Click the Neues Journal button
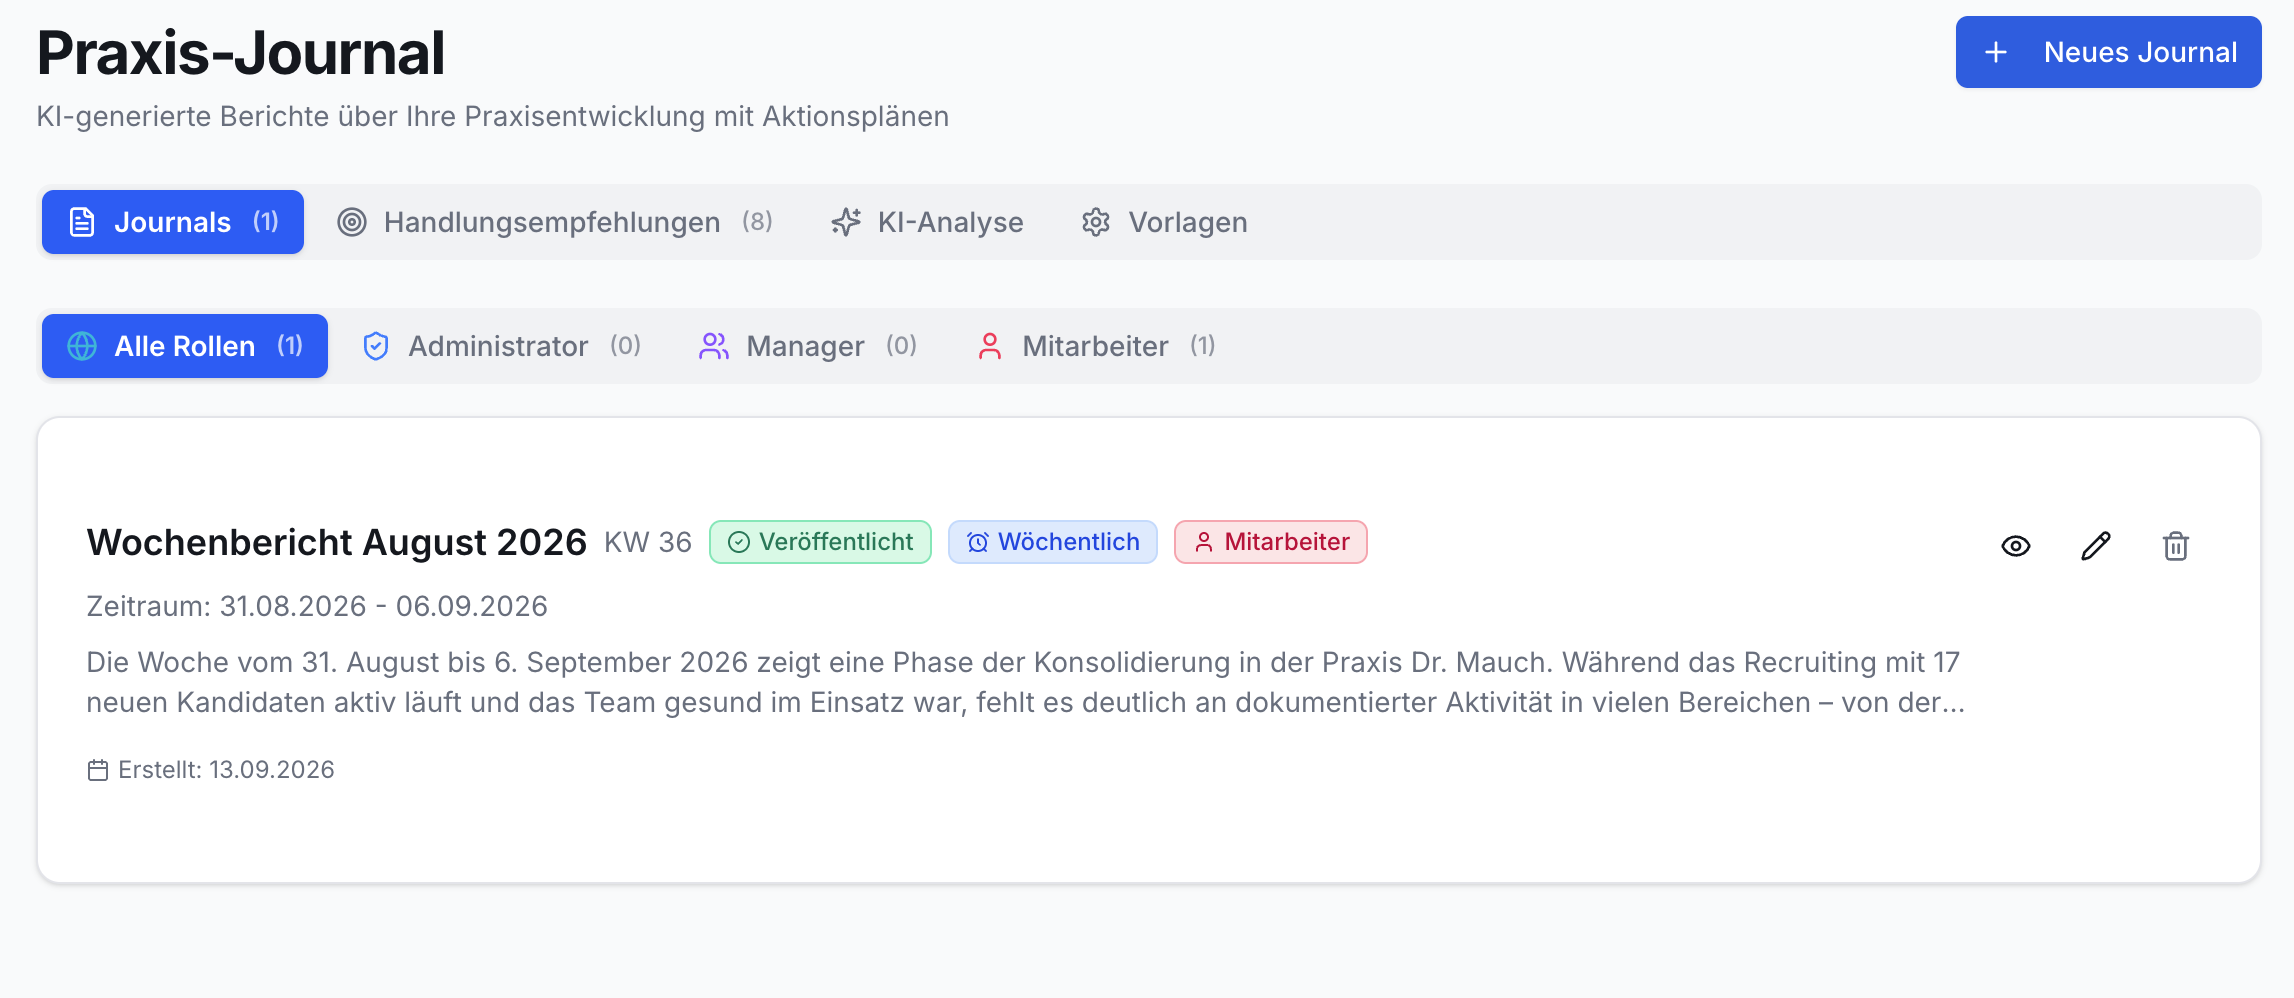2294x998 pixels. point(2108,52)
